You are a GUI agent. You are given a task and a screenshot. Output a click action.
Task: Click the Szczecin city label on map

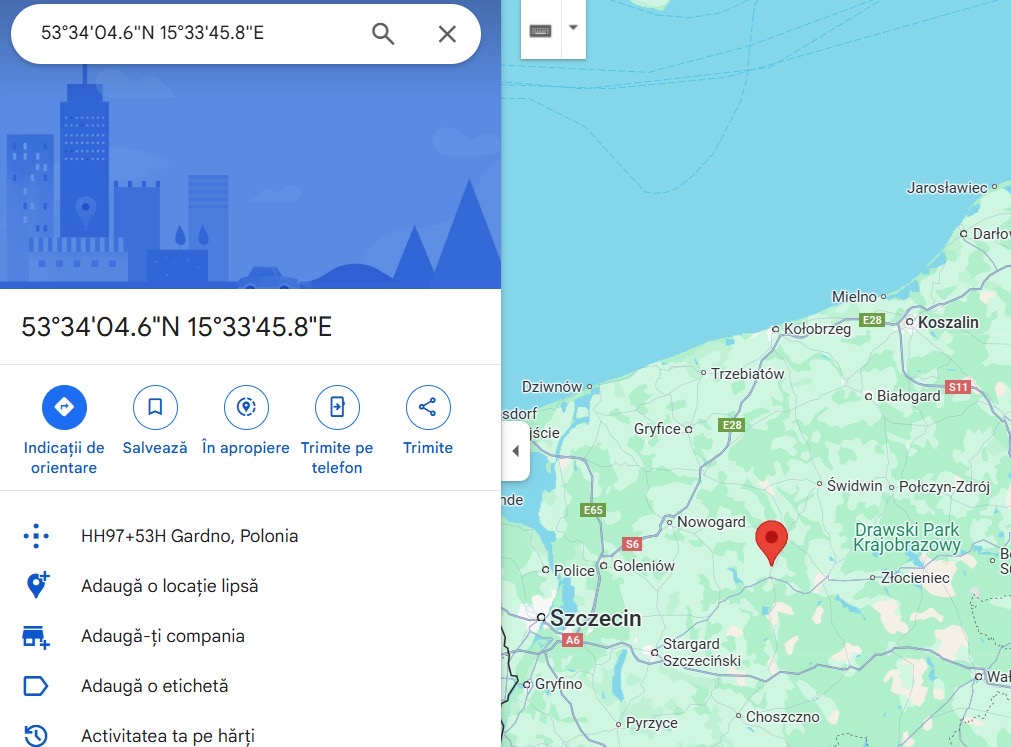coord(595,618)
